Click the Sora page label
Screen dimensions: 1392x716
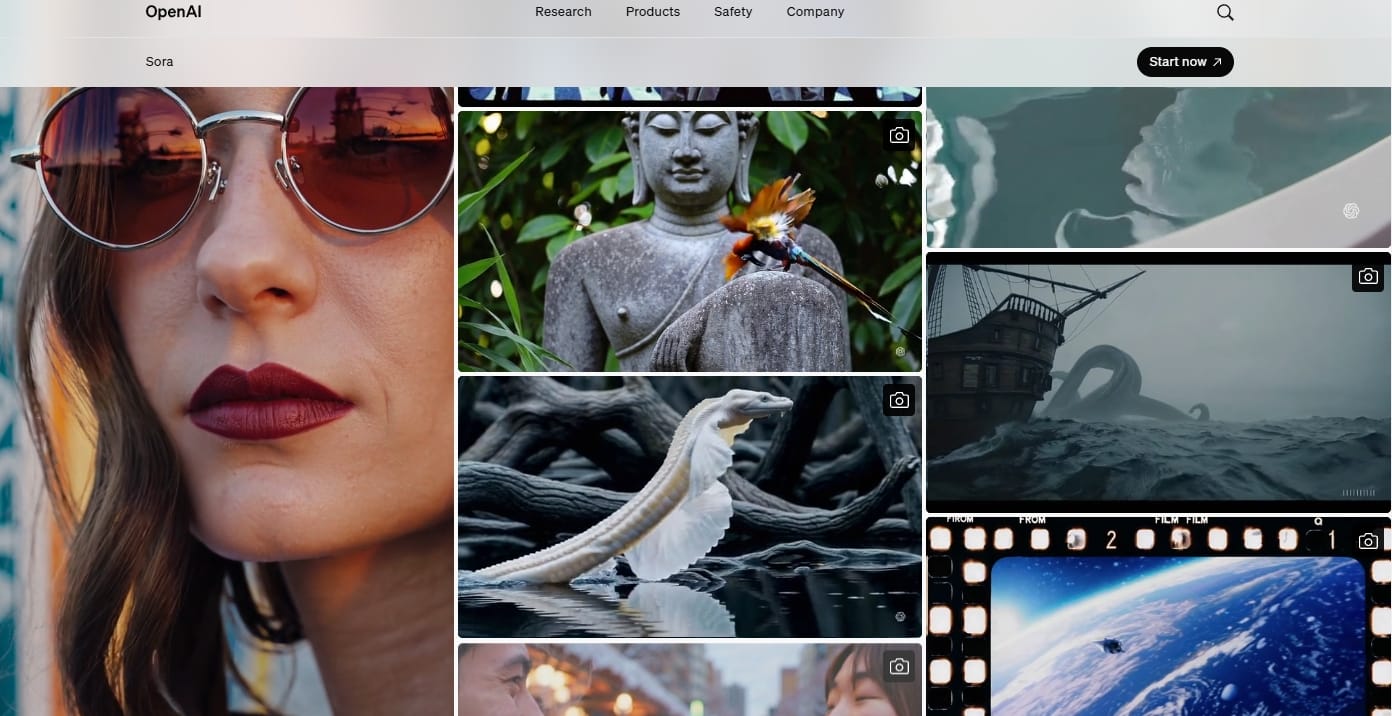pos(159,62)
